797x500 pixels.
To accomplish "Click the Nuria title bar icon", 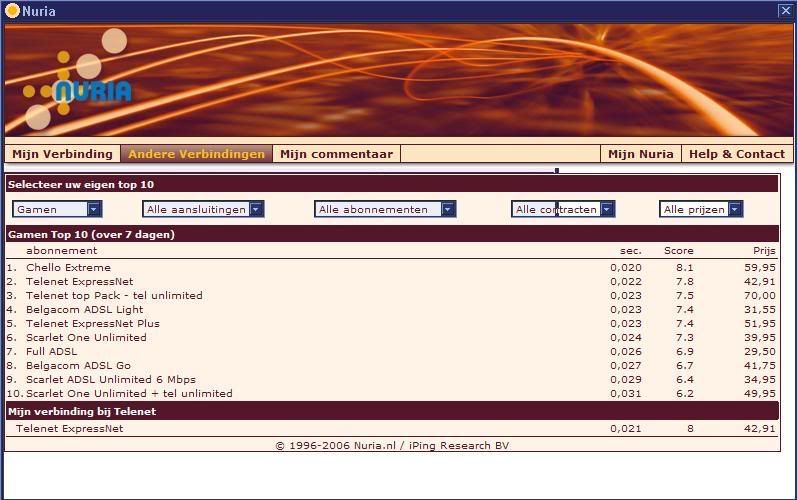I will [x=12, y=11].
